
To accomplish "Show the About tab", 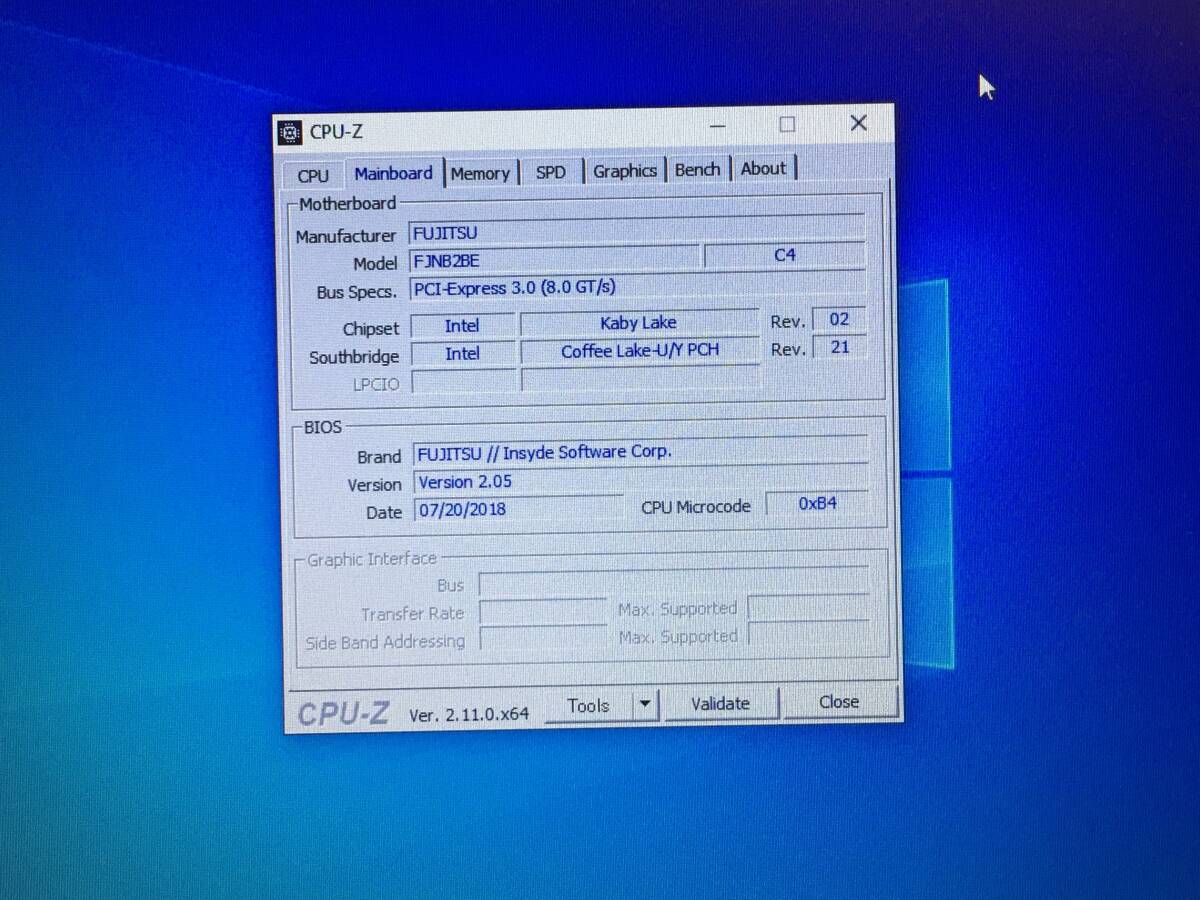I will [x=764, y=168].
